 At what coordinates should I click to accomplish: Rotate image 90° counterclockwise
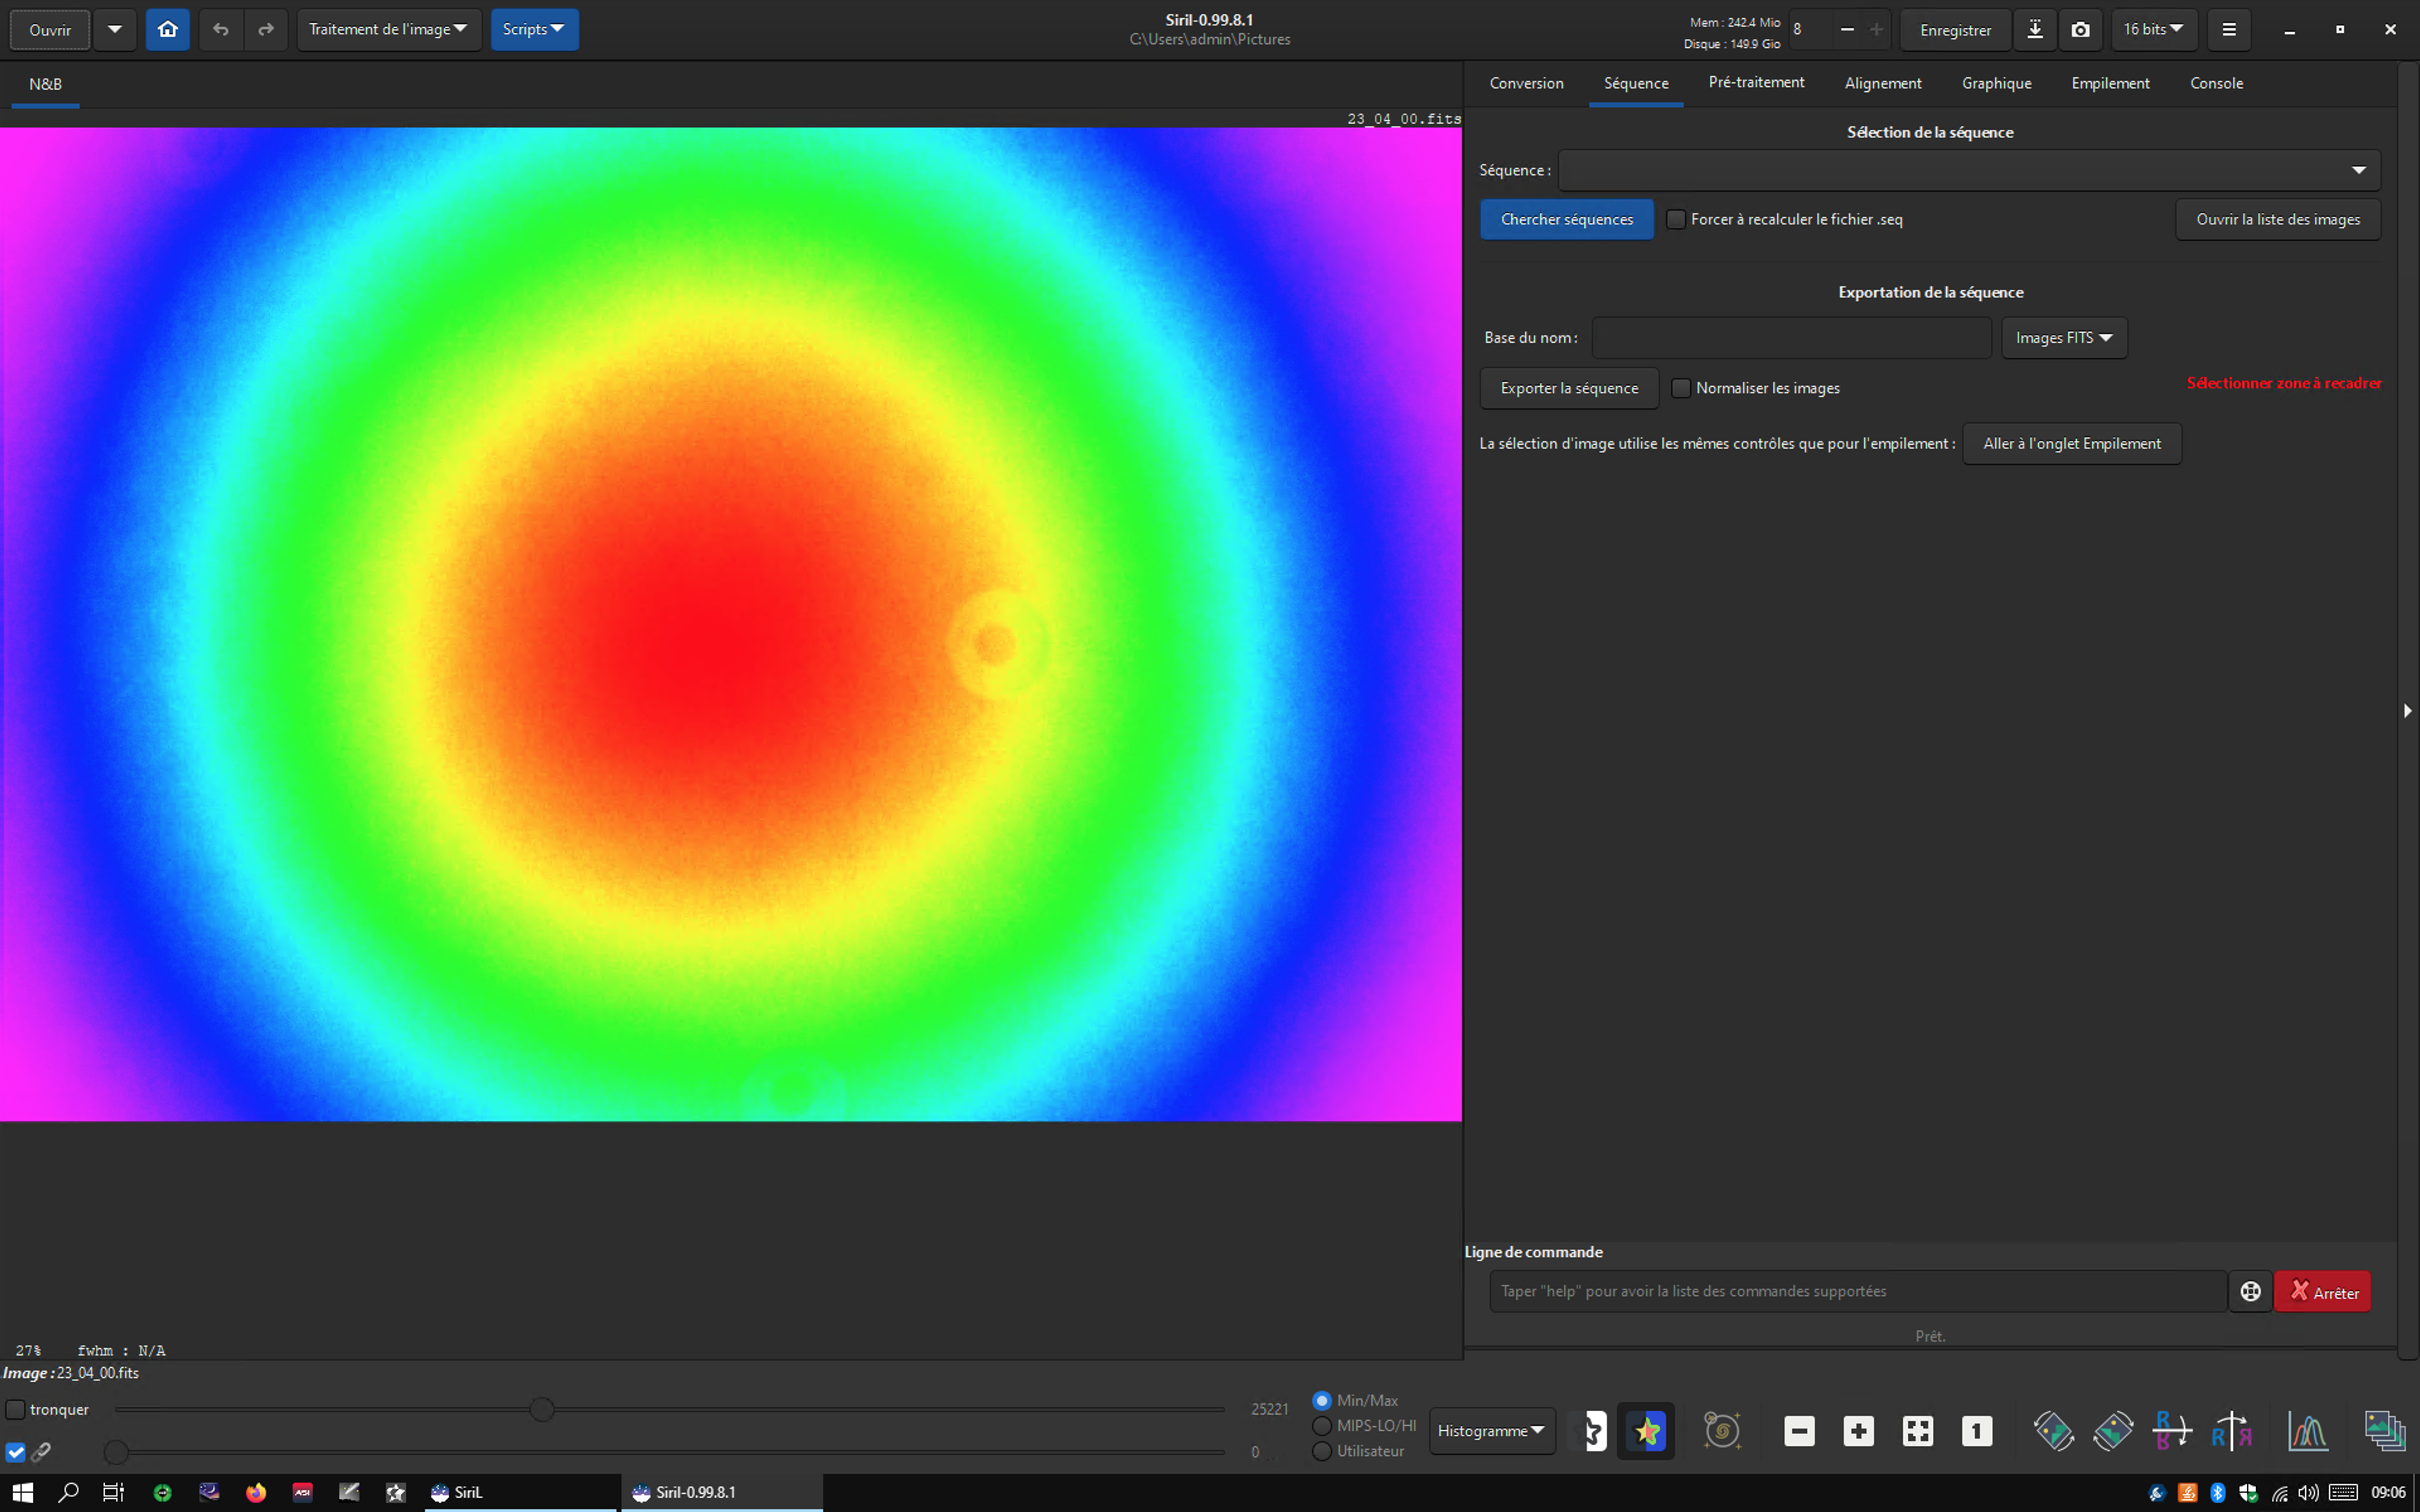click(x=2054, y=1431)
